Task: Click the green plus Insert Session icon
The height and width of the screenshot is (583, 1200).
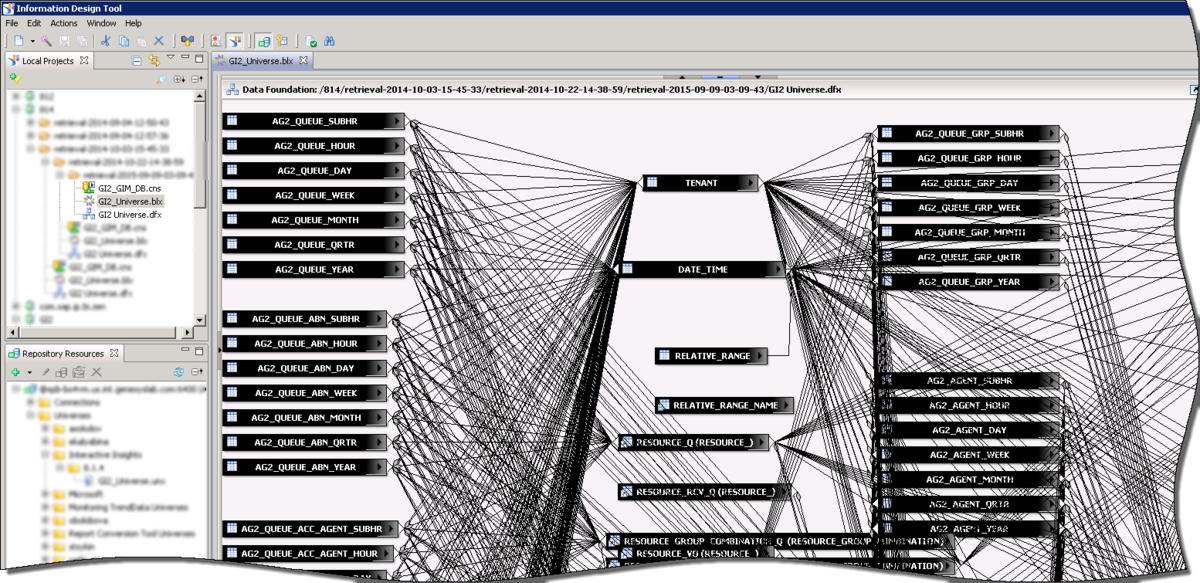Action: 14,371
